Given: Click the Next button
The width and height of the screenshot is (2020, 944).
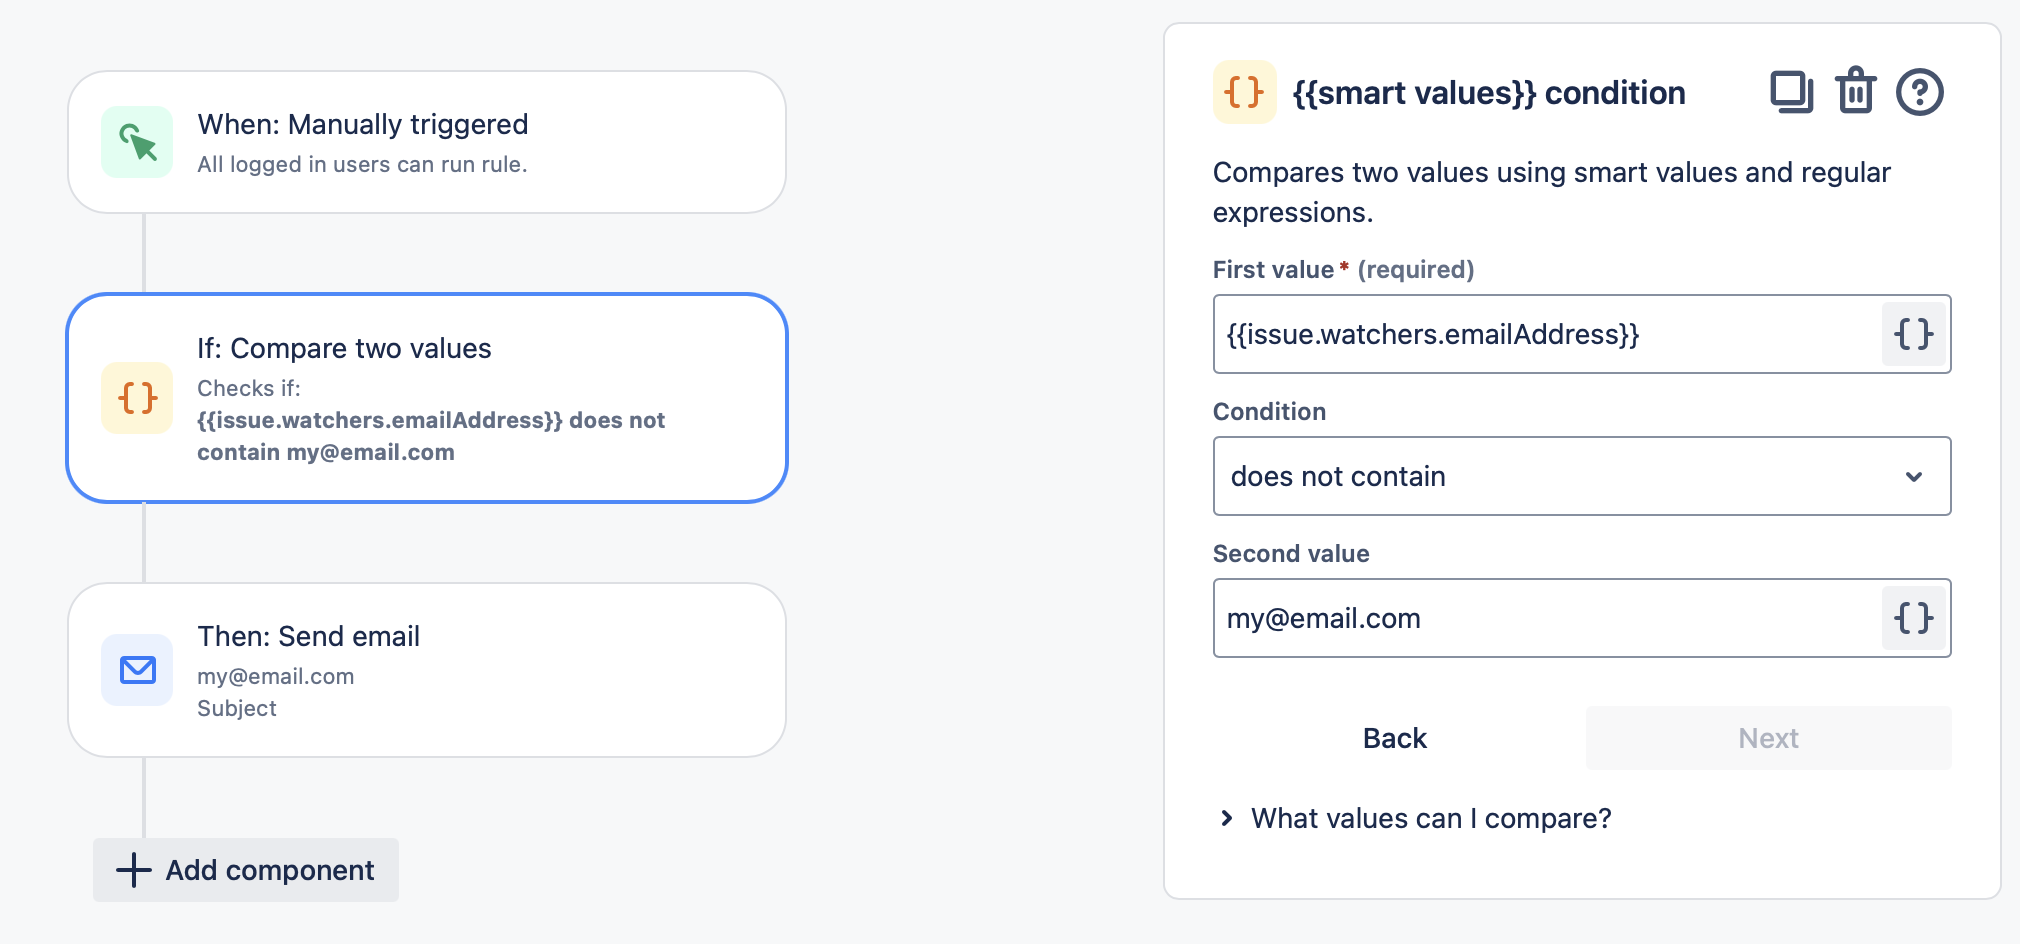Looking at the screenshot, I should coord(1767,738).
